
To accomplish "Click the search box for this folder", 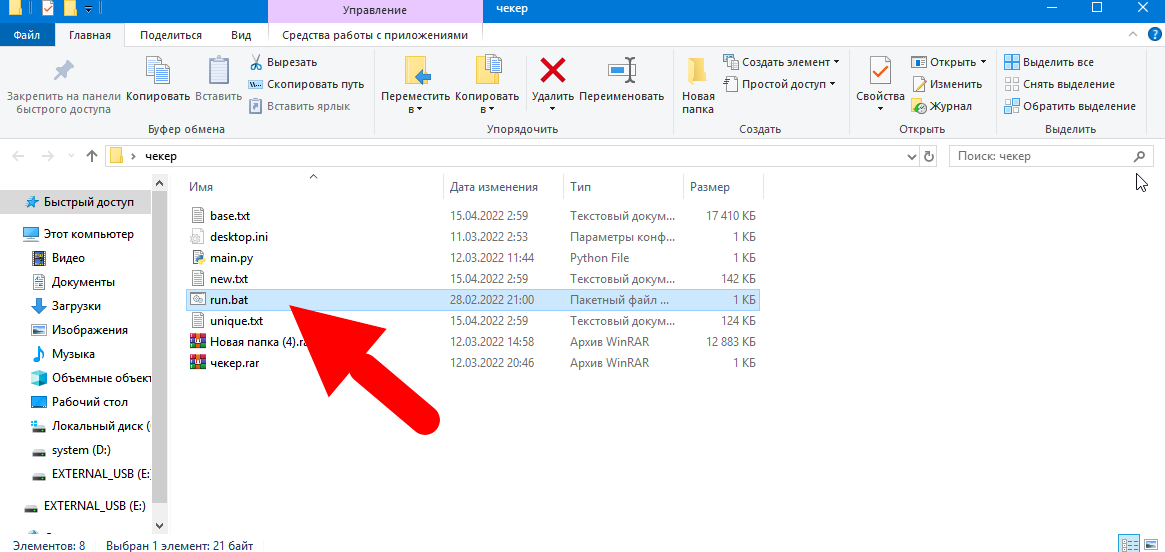I will pos(1040,157).
